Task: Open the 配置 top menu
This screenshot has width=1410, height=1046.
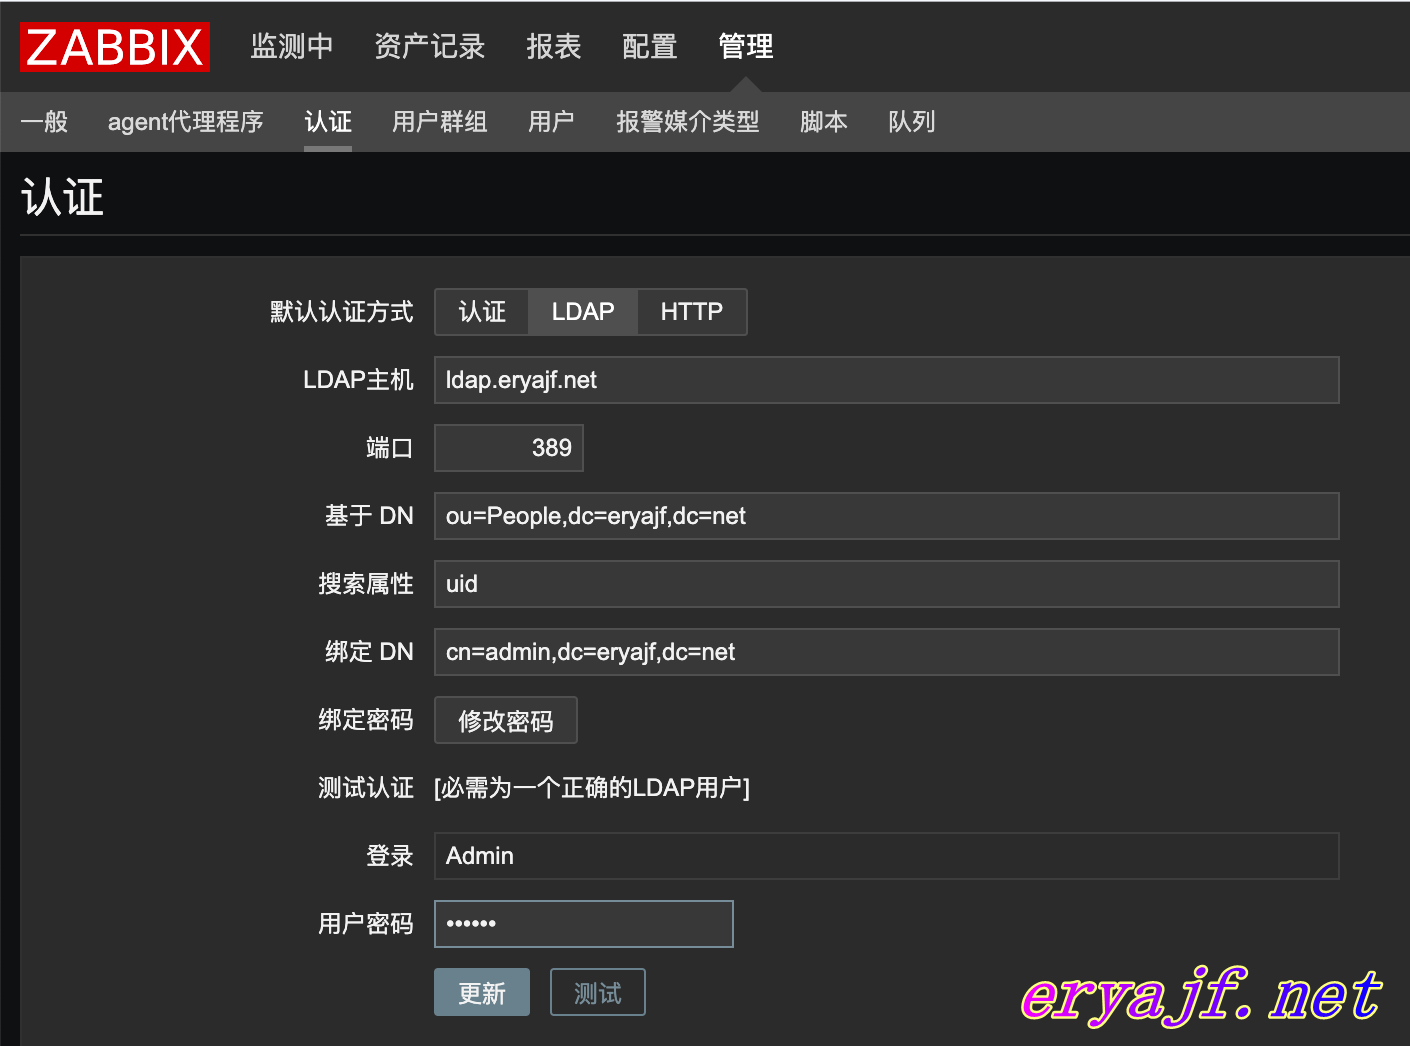Action: (x=649, y=46)
